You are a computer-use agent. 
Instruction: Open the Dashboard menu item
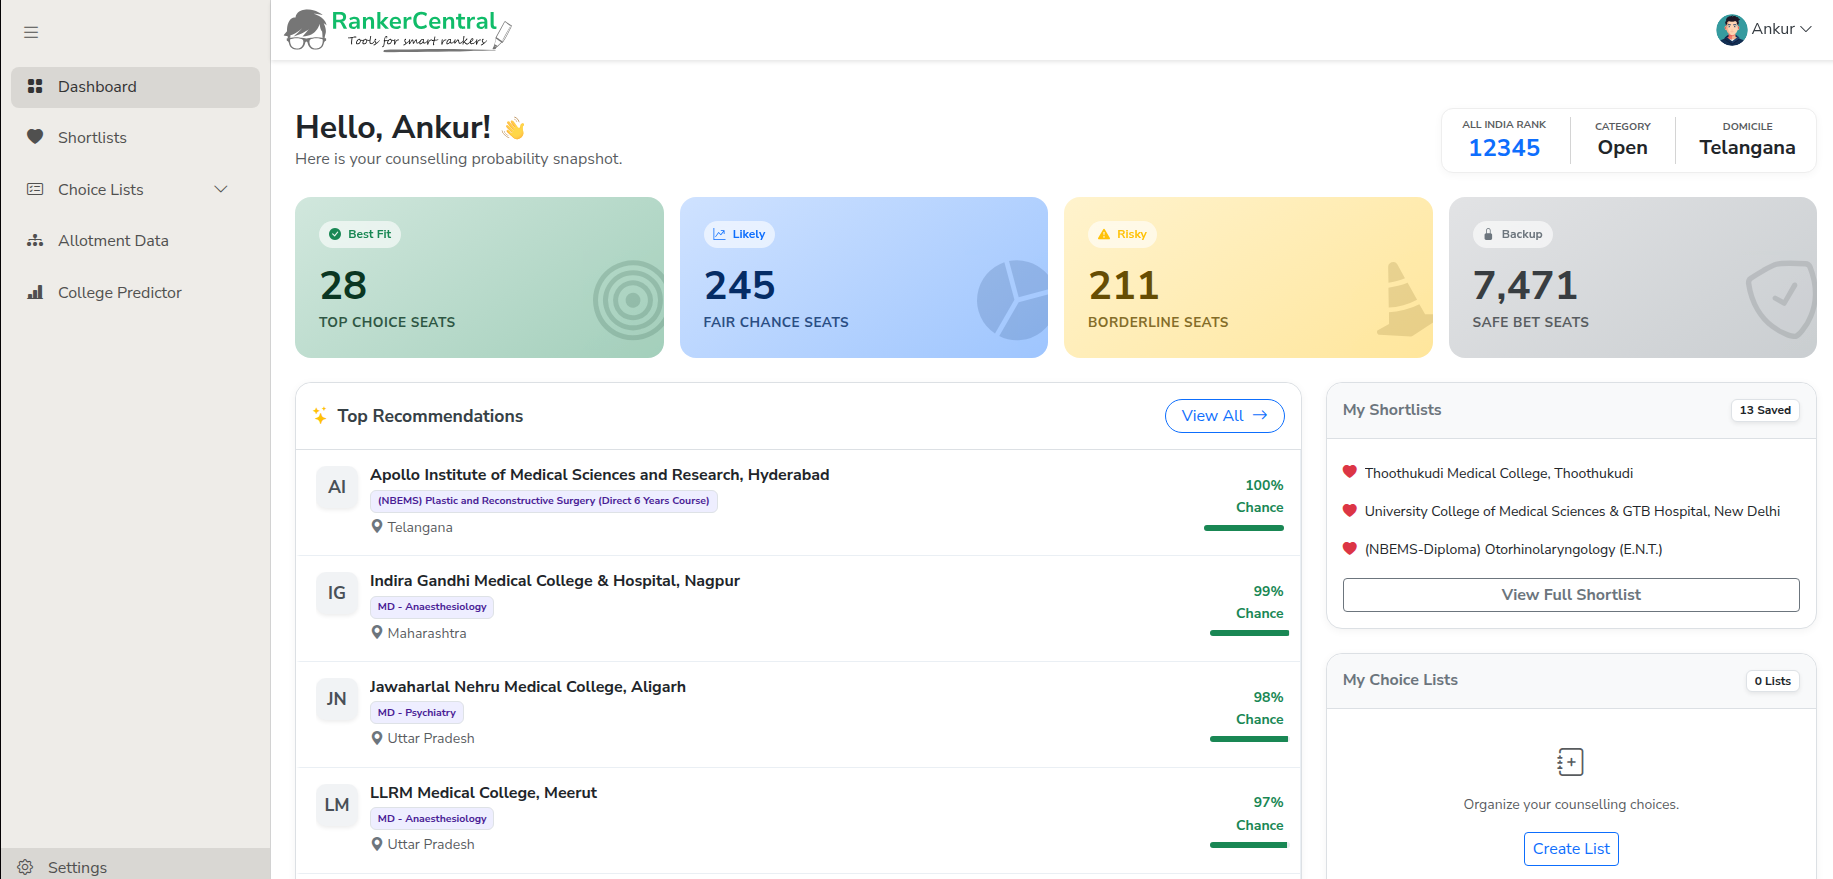click(135, 87)
